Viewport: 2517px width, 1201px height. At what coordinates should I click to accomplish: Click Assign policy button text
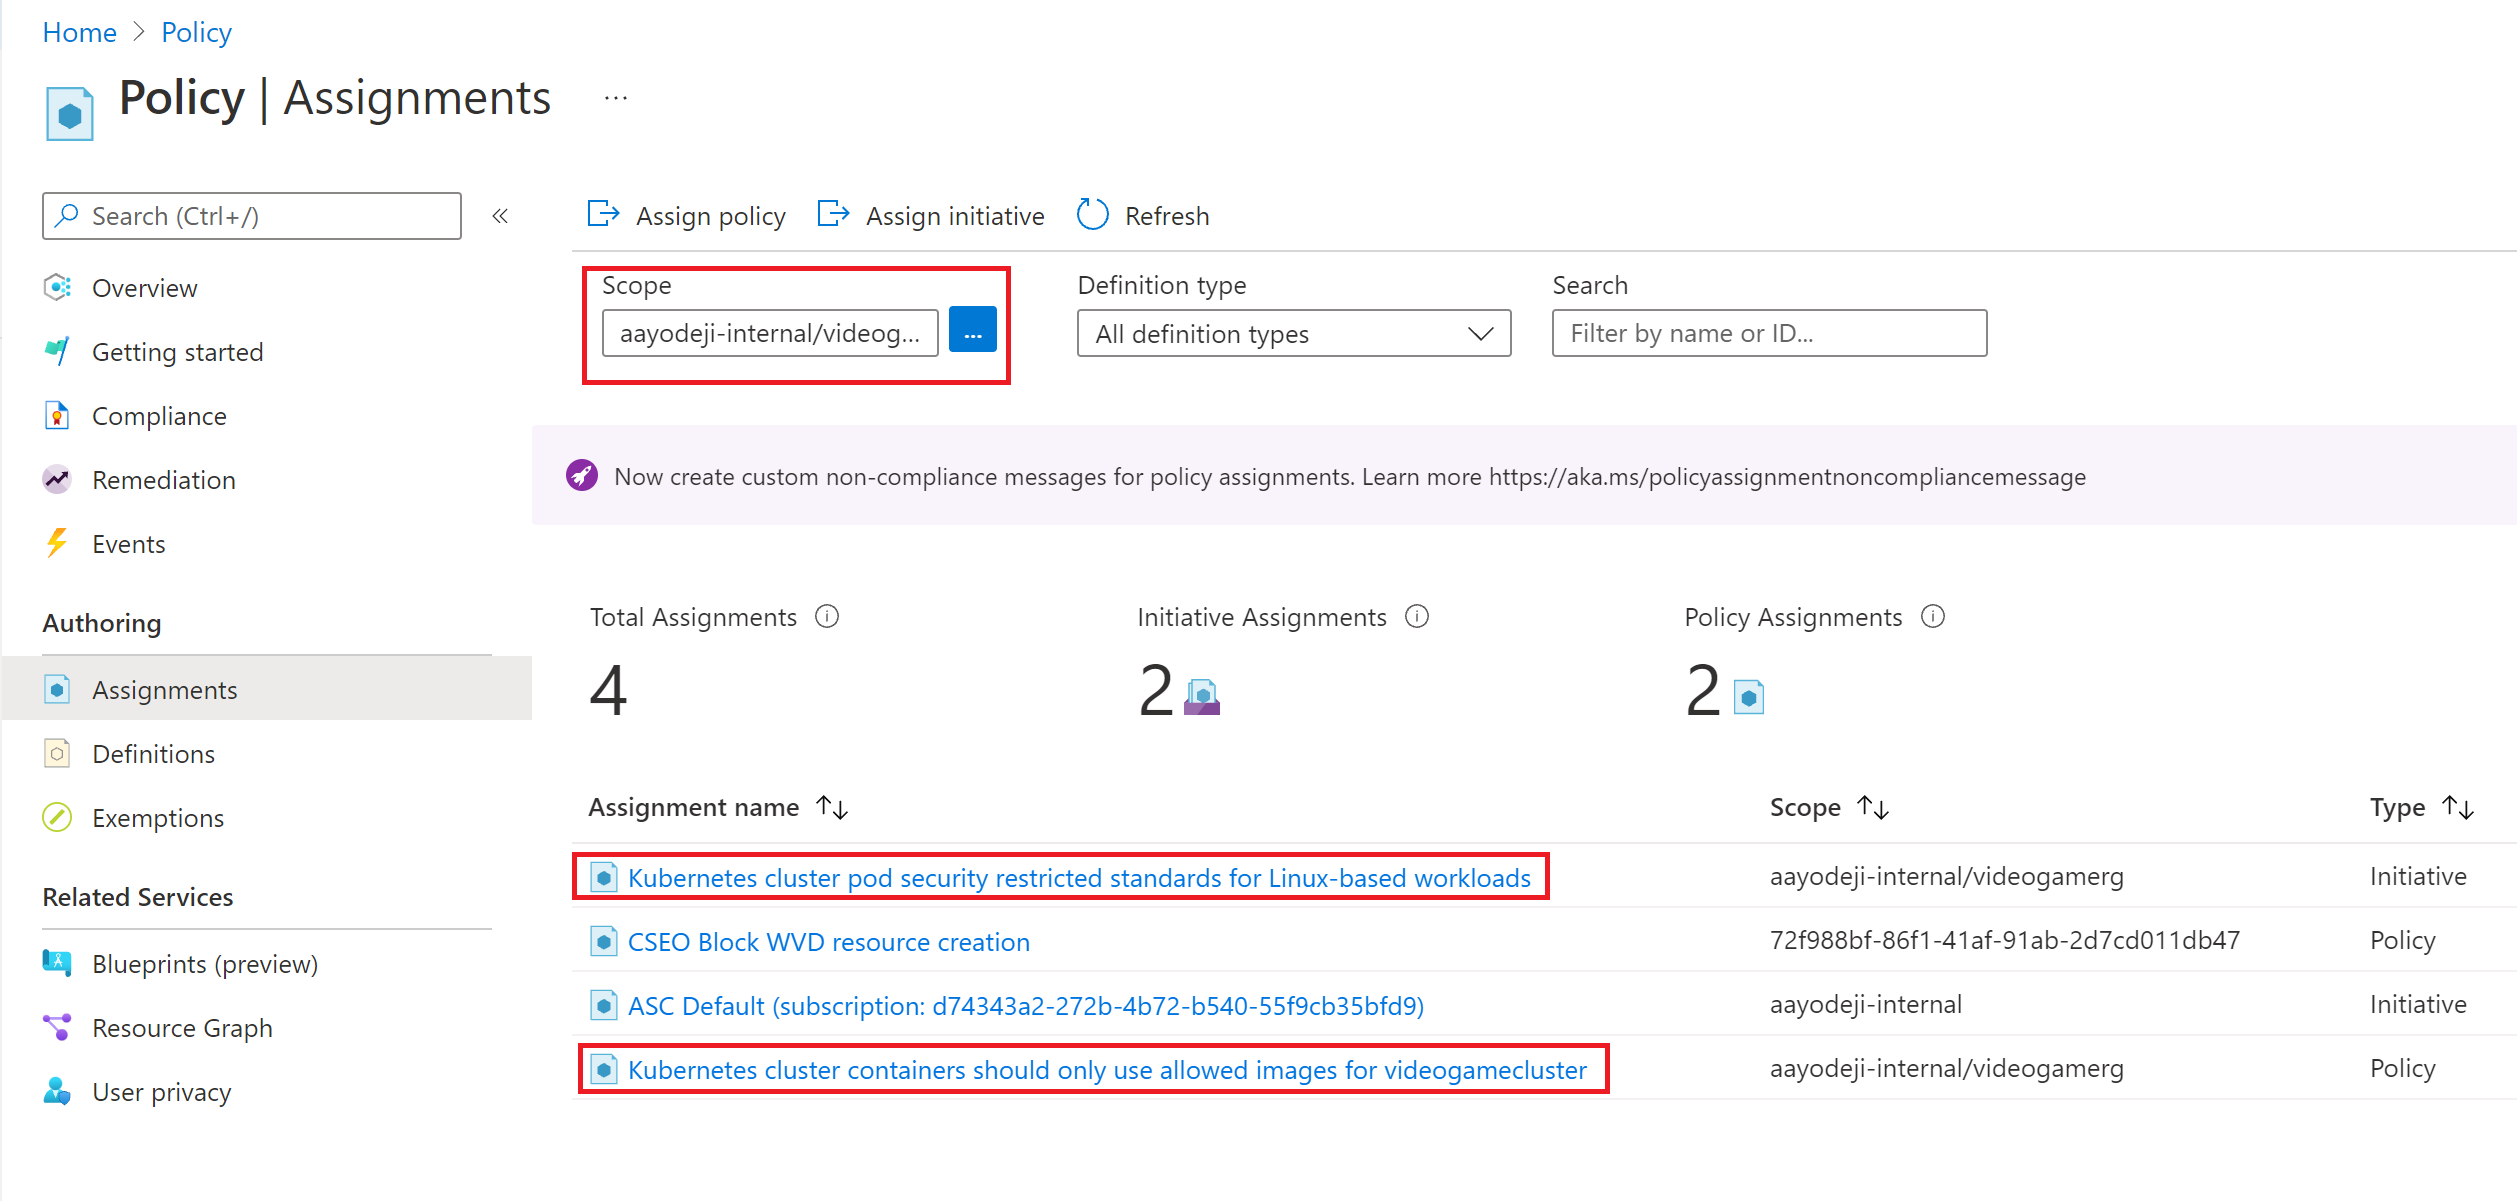tap(711, 216)
